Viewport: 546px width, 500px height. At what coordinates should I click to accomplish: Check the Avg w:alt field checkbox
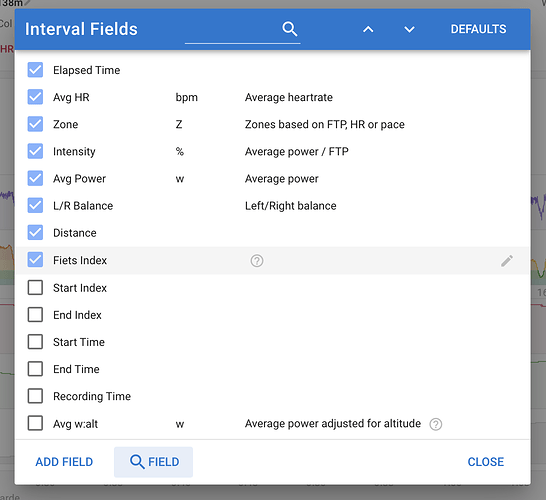[35, 423]
